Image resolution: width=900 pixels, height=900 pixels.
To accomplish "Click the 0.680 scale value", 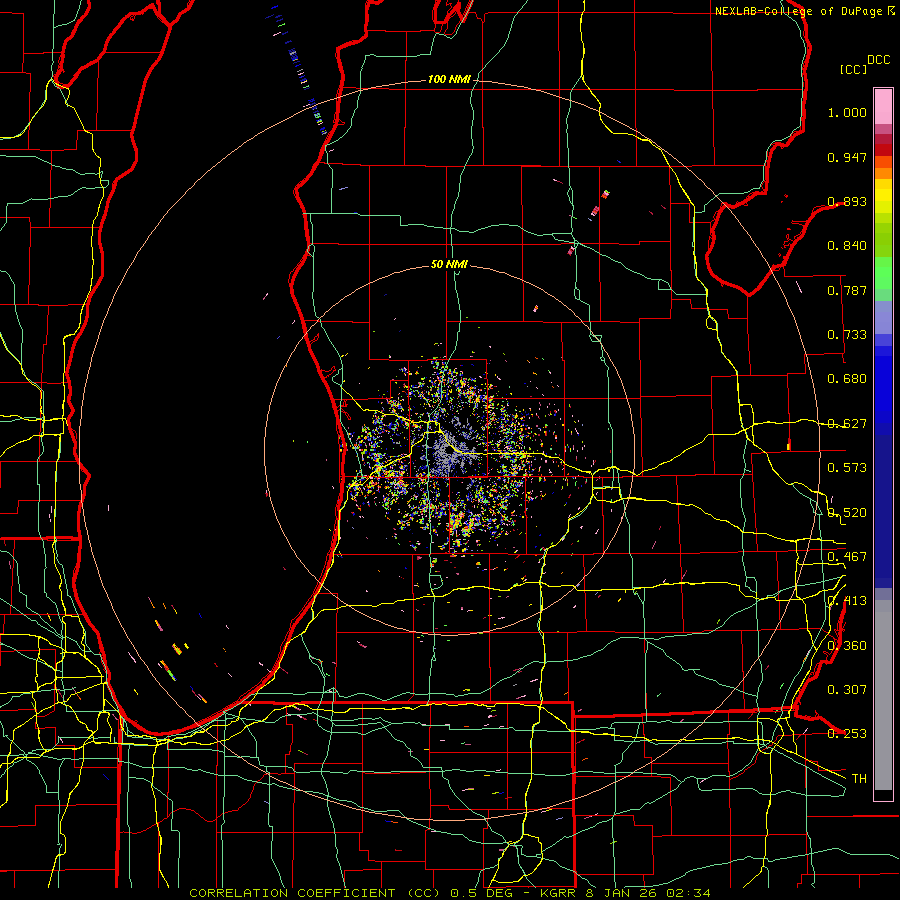I will (x=847, y=379).
